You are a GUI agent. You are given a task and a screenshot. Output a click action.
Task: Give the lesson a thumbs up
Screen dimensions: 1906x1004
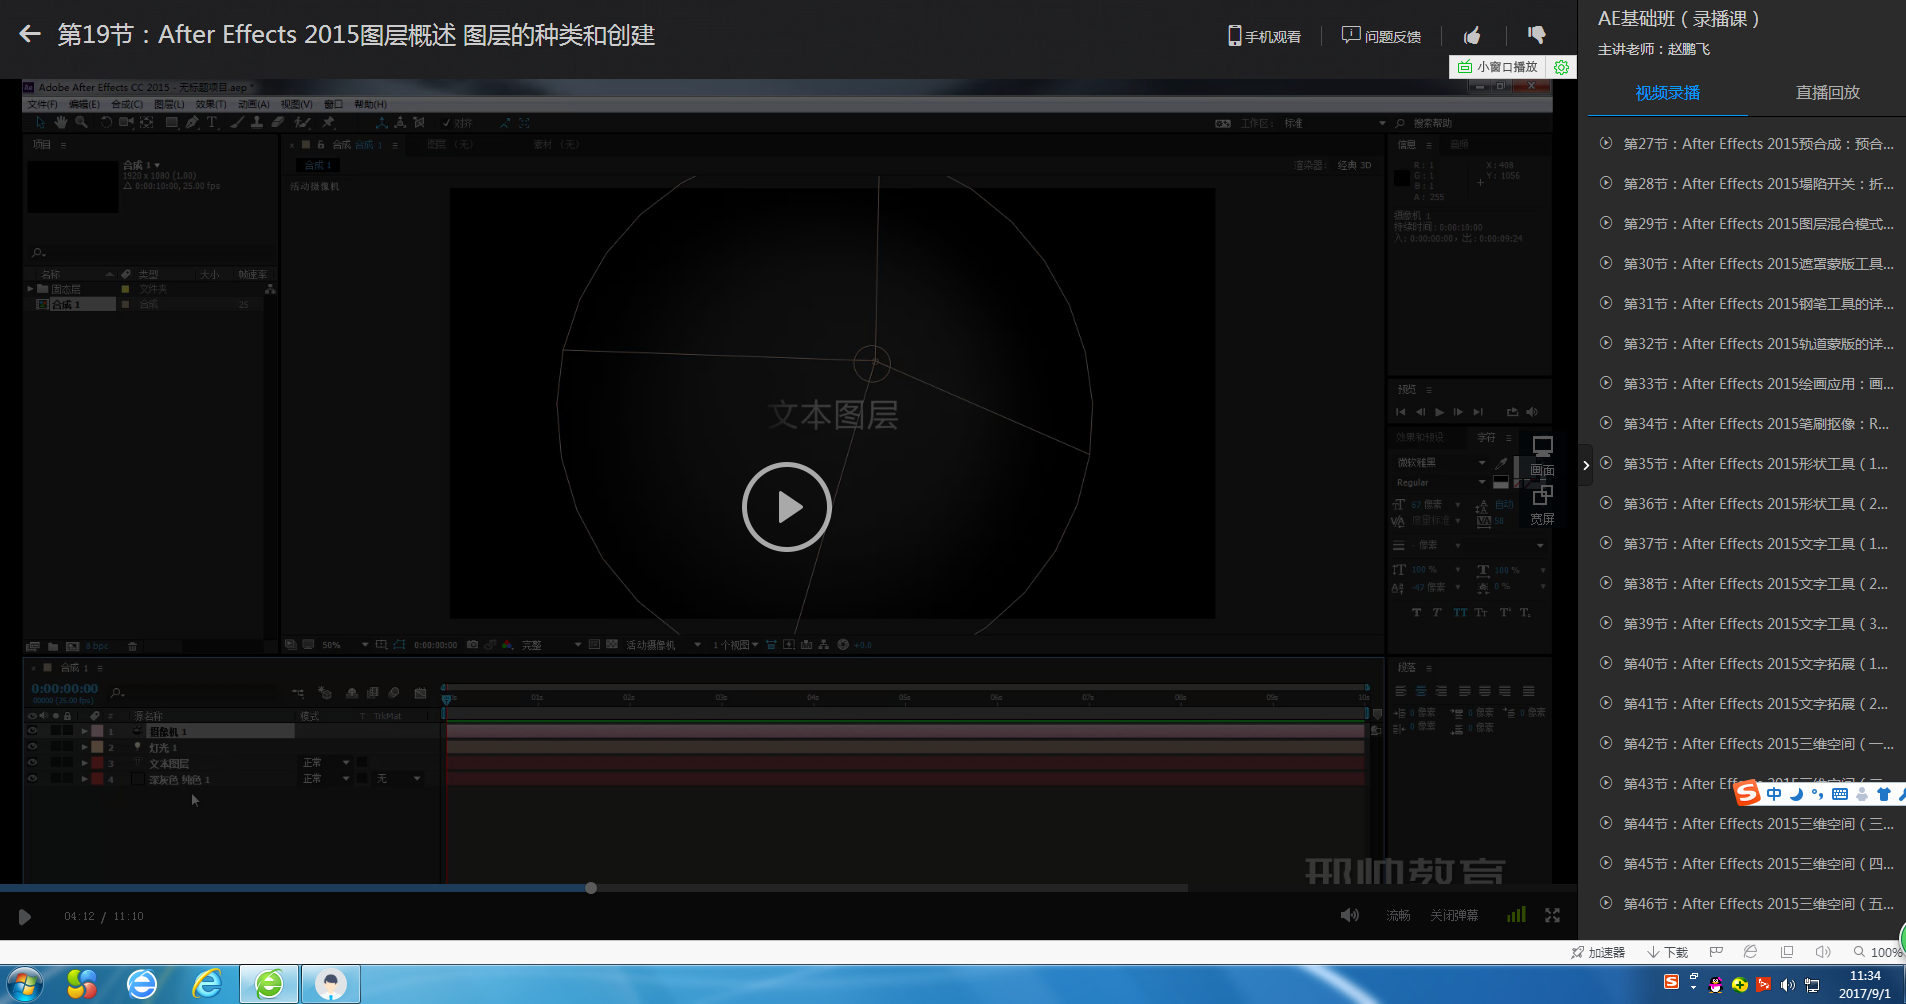[1472, 36]
